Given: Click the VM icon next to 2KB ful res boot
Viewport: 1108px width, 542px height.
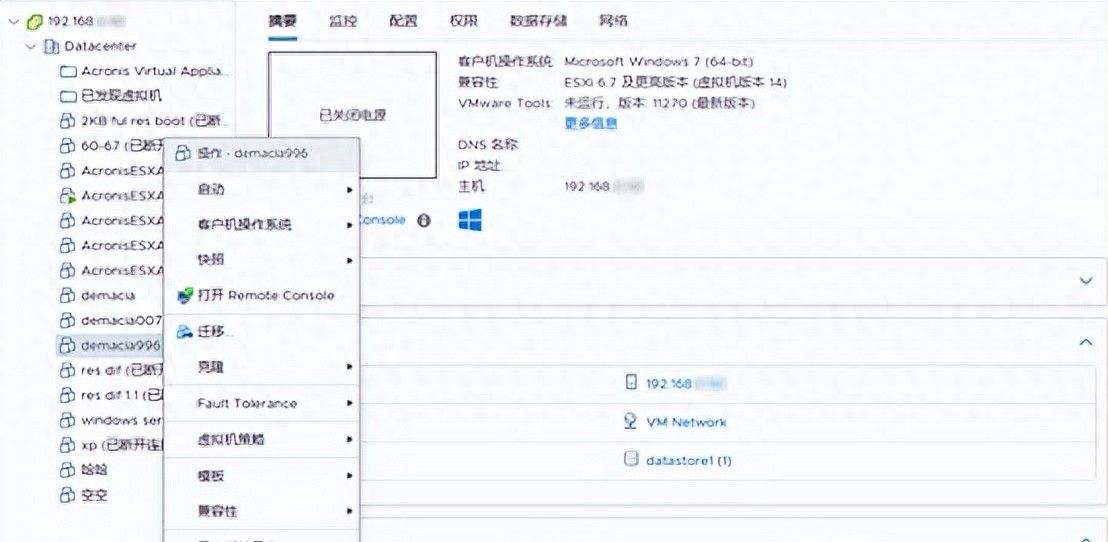Looking at the screenshot, I should pos(66,120).
